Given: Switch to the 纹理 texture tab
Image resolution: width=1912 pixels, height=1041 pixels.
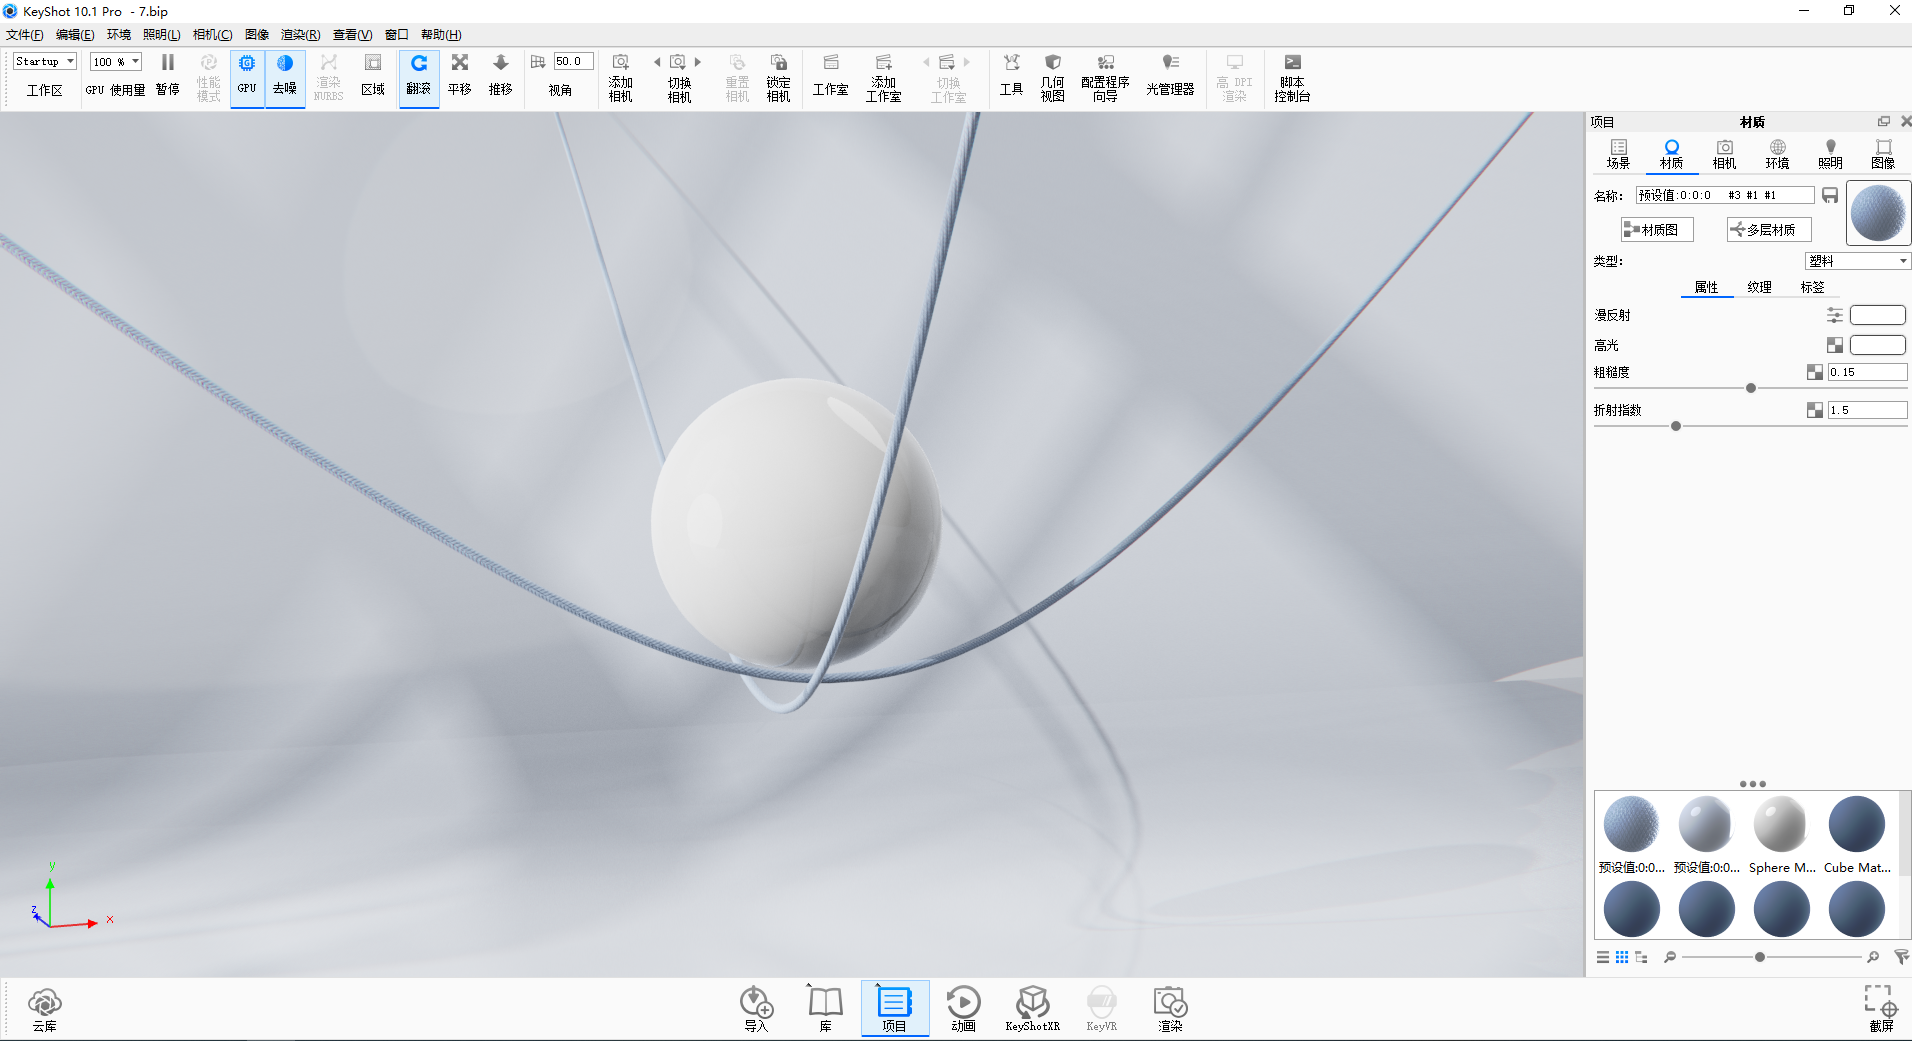Looking at the screenshot, I should (1759, 287).
